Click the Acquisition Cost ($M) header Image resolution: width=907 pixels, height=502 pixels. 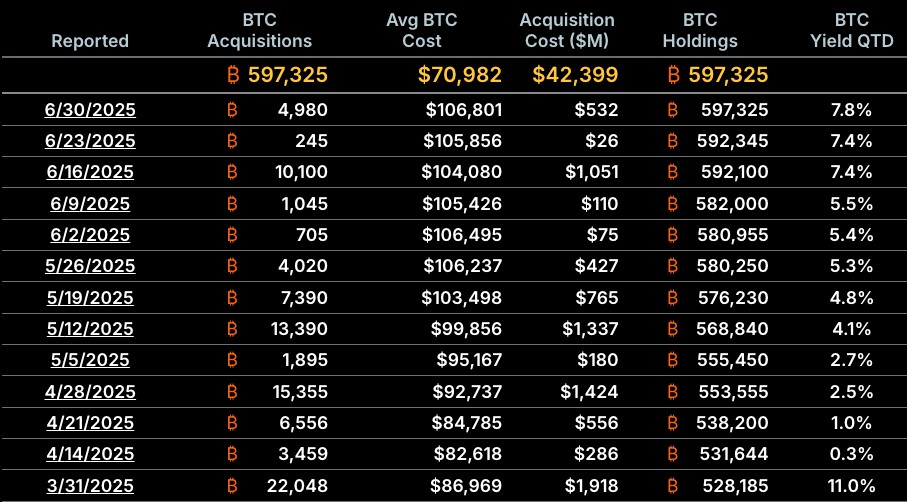coord(568,31)
